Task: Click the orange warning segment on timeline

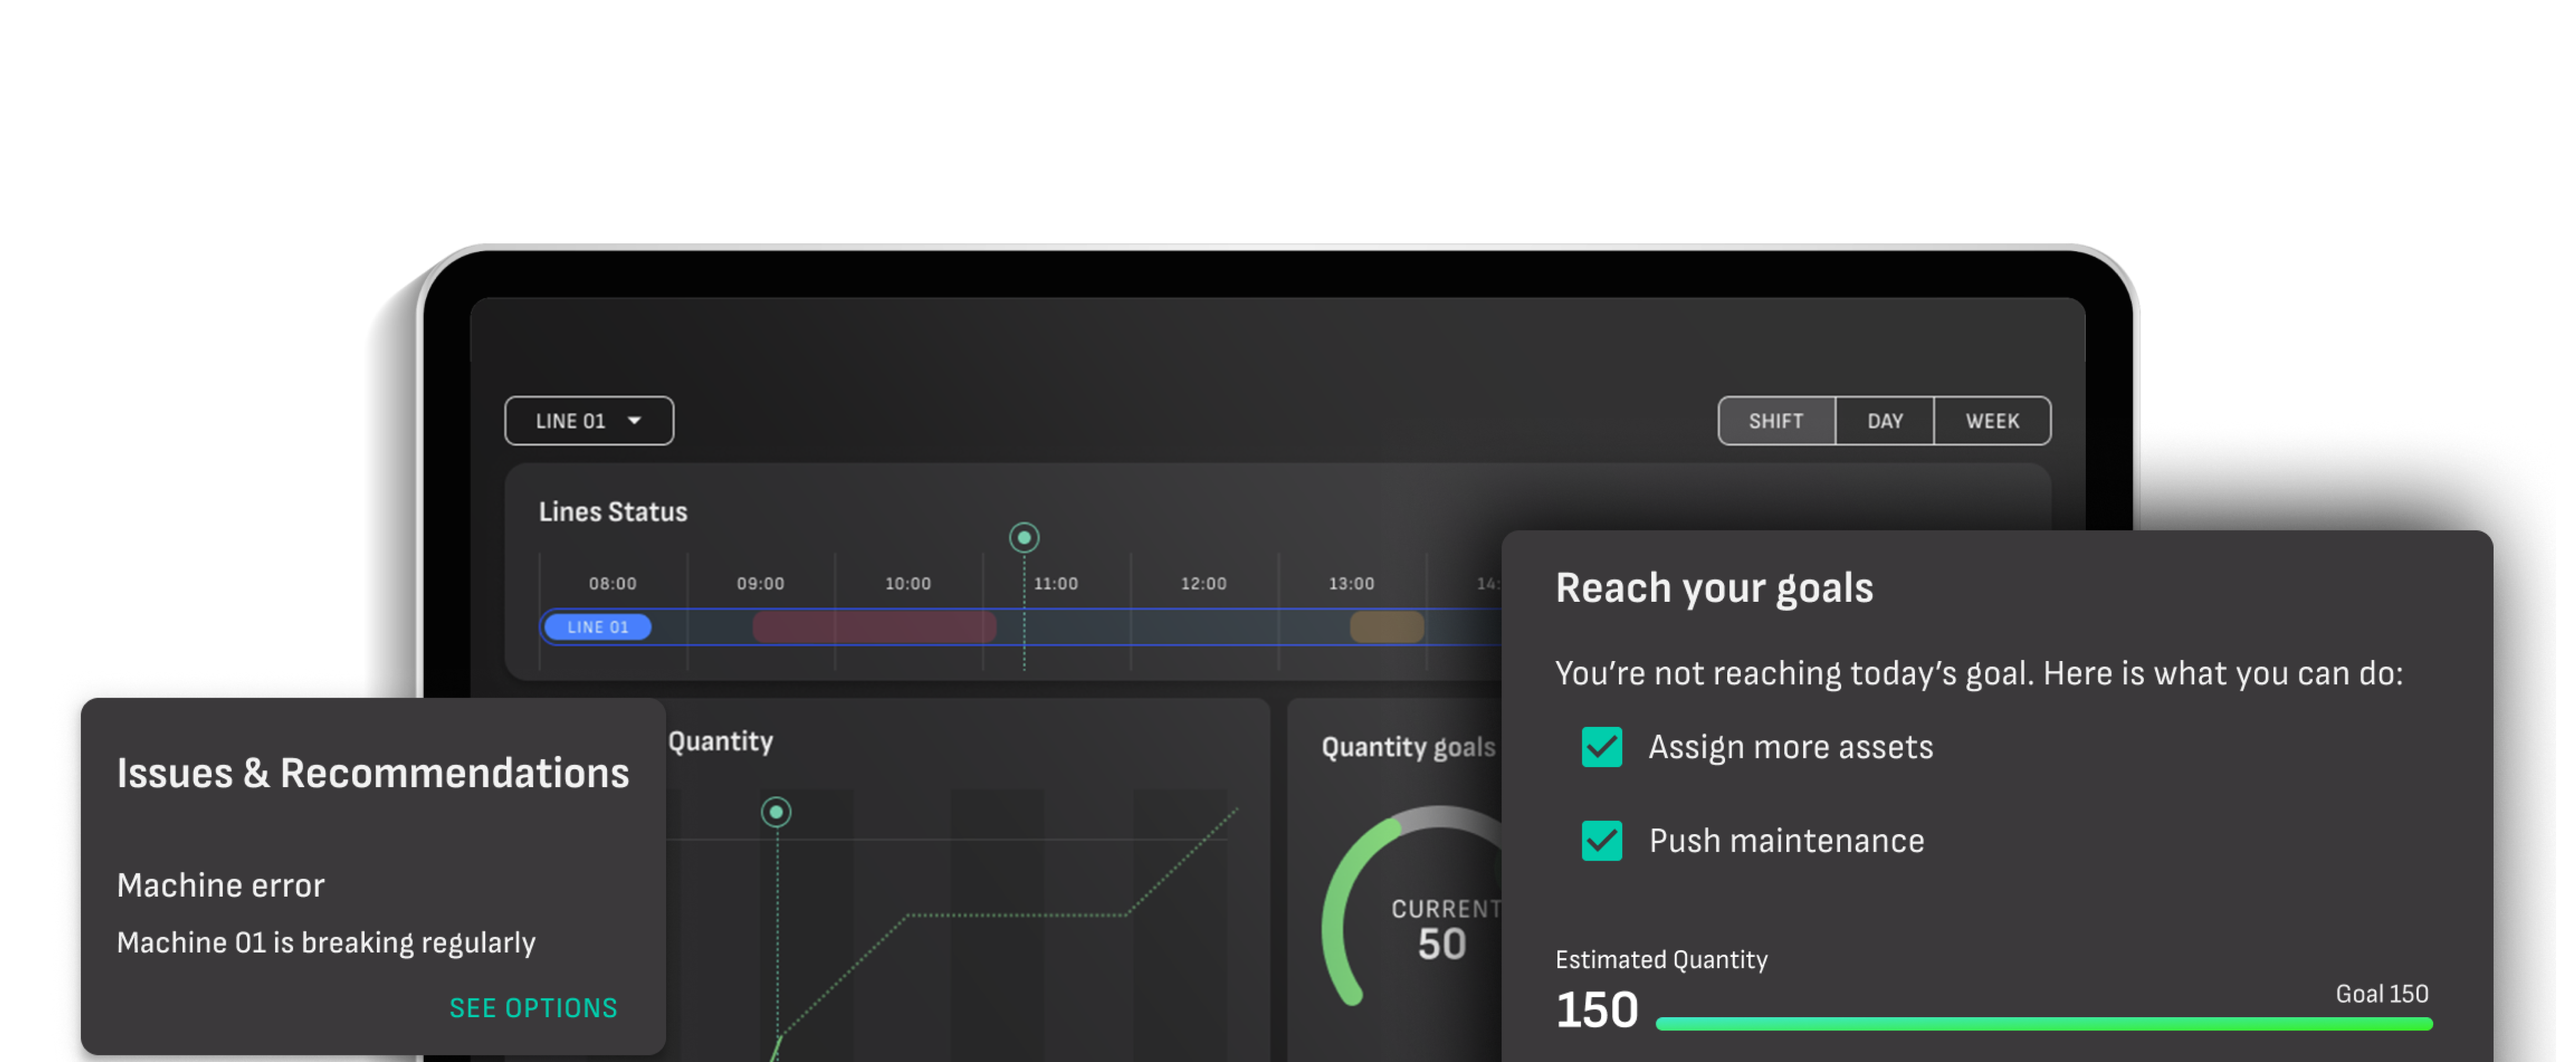Action: [1386, 627]
